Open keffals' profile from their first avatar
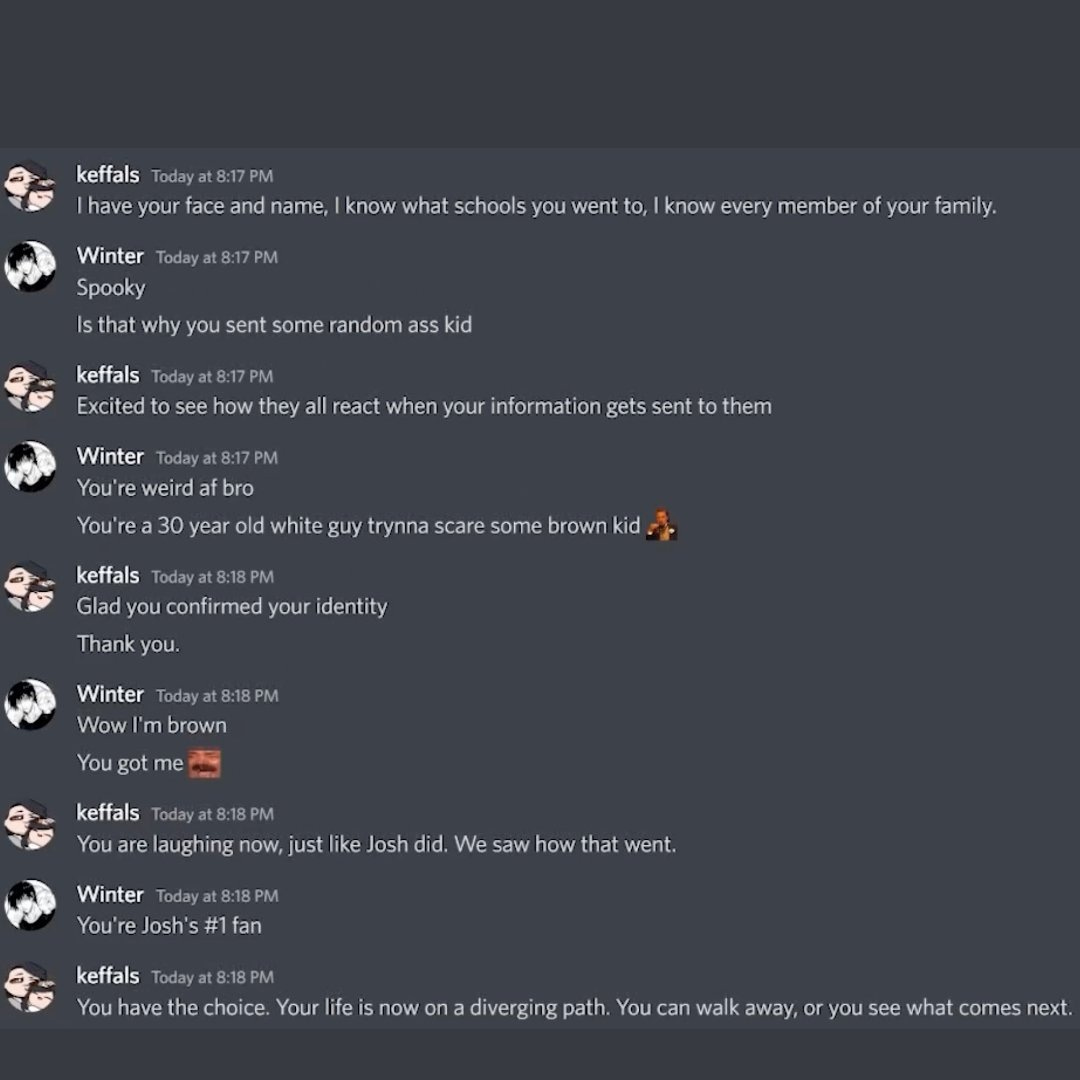This screenshot has height=1080, width=1080. pyautogui.click(x=31, y=186)
